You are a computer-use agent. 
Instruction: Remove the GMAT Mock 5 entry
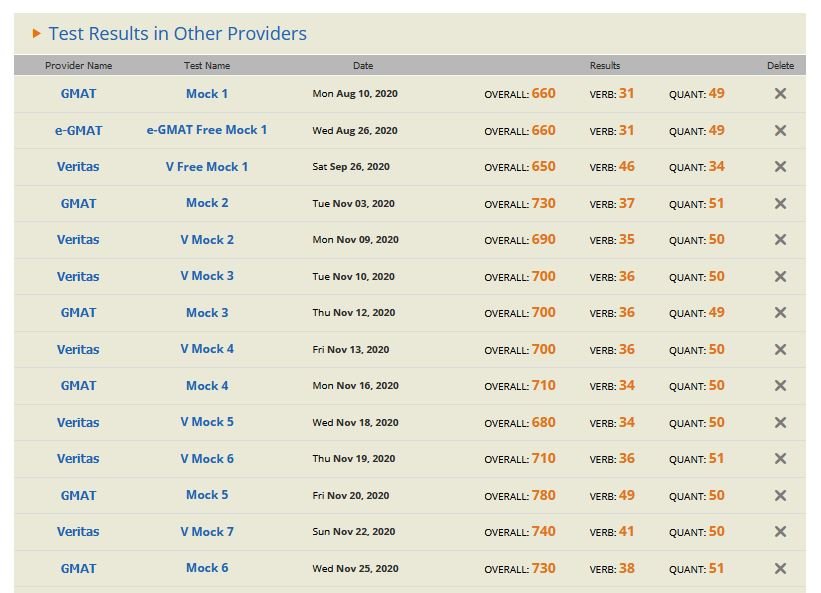780,496
